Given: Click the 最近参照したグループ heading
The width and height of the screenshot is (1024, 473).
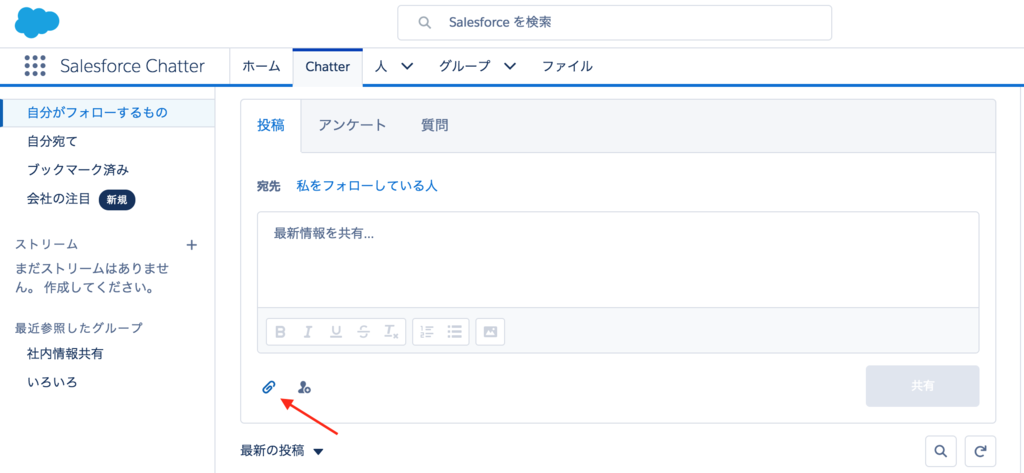Looking at the screenshot, I should 78,328.
